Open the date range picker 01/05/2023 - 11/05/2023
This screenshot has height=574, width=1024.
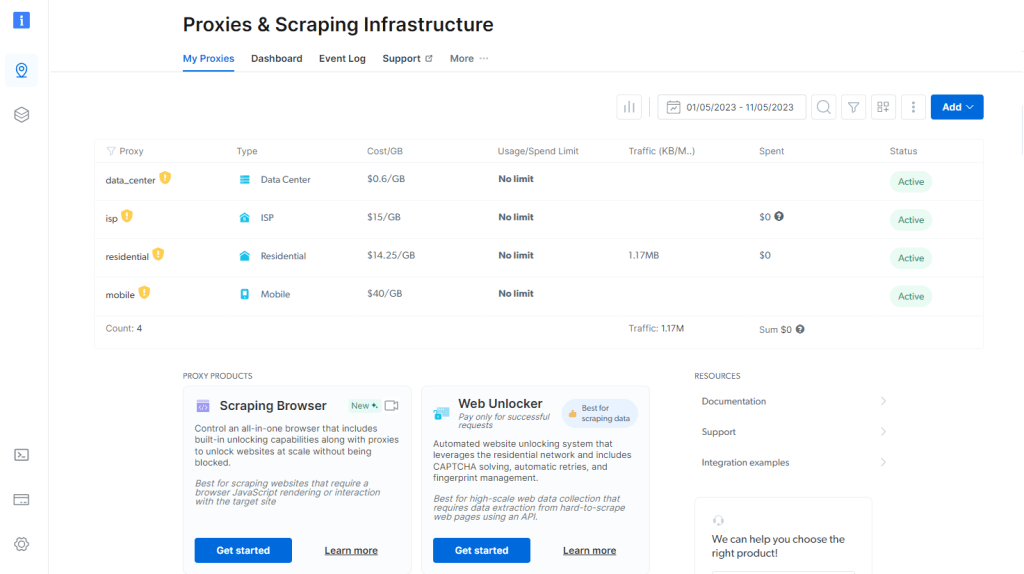731,107
